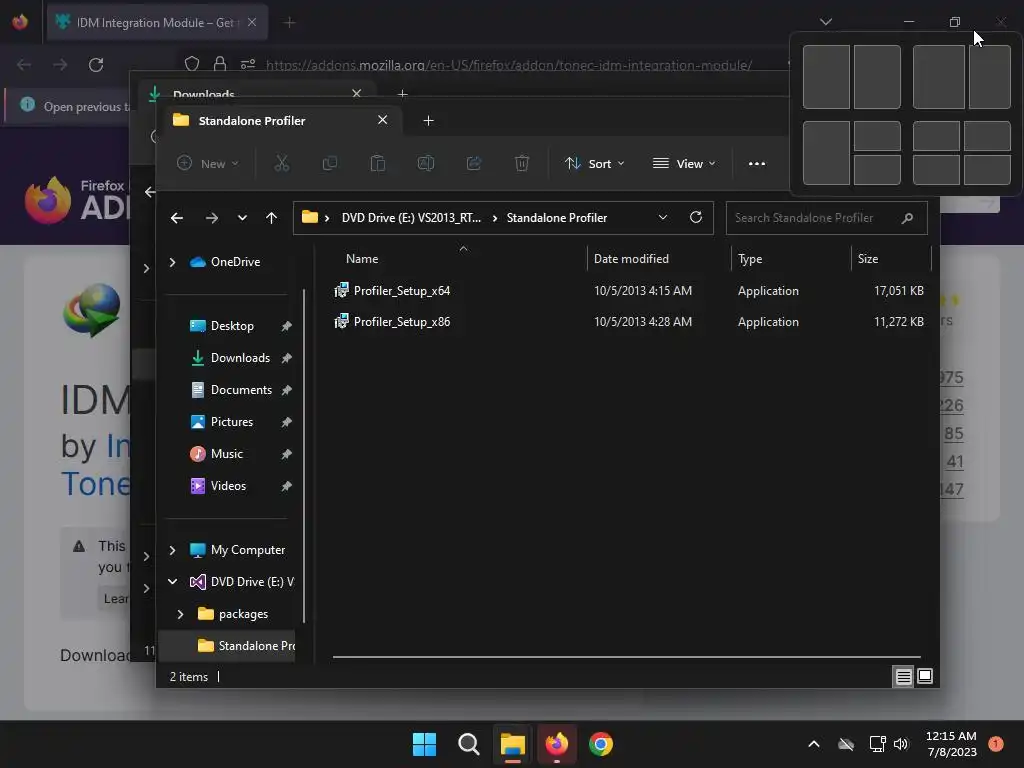Open Downloads in the navigation pane
Screen dimensions: 1024x768
tap(240, 358)
